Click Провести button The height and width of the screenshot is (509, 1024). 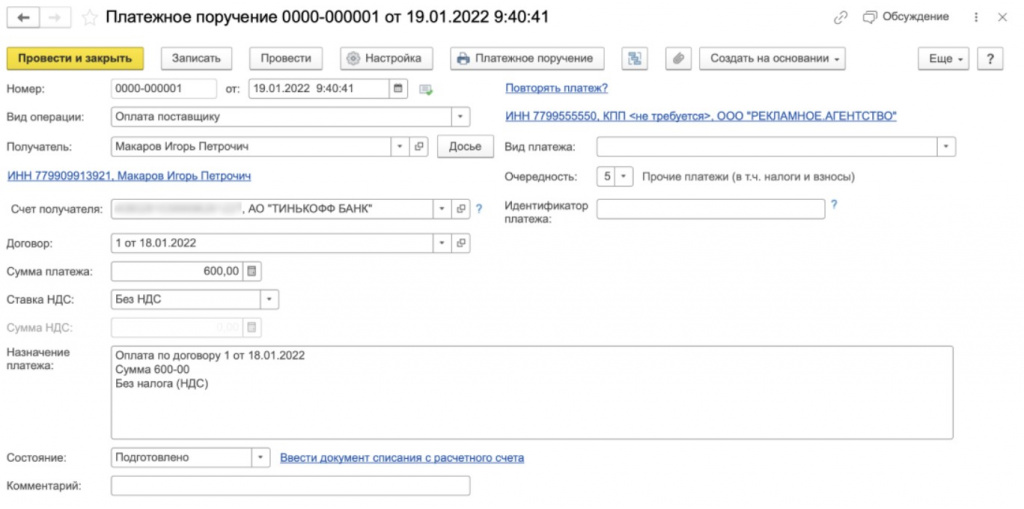tap(286, 58)
